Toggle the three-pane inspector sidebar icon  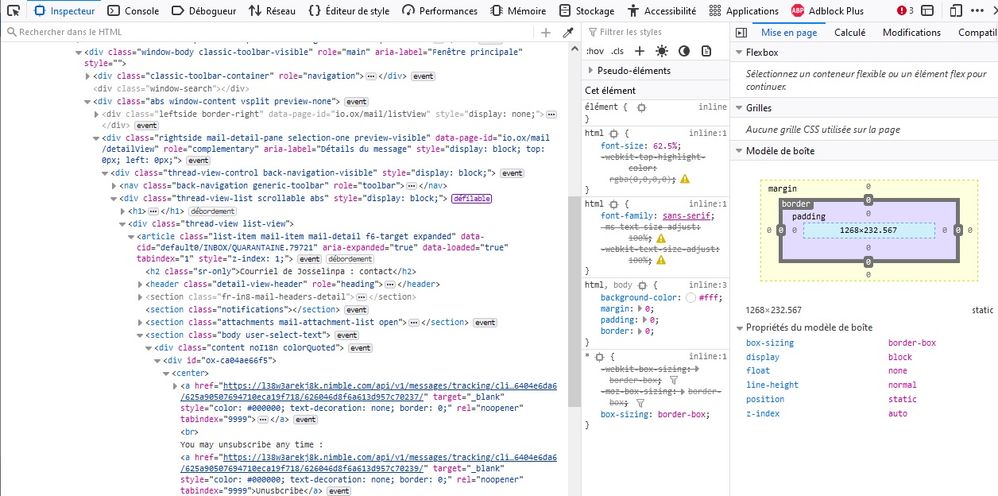point(741,32)
